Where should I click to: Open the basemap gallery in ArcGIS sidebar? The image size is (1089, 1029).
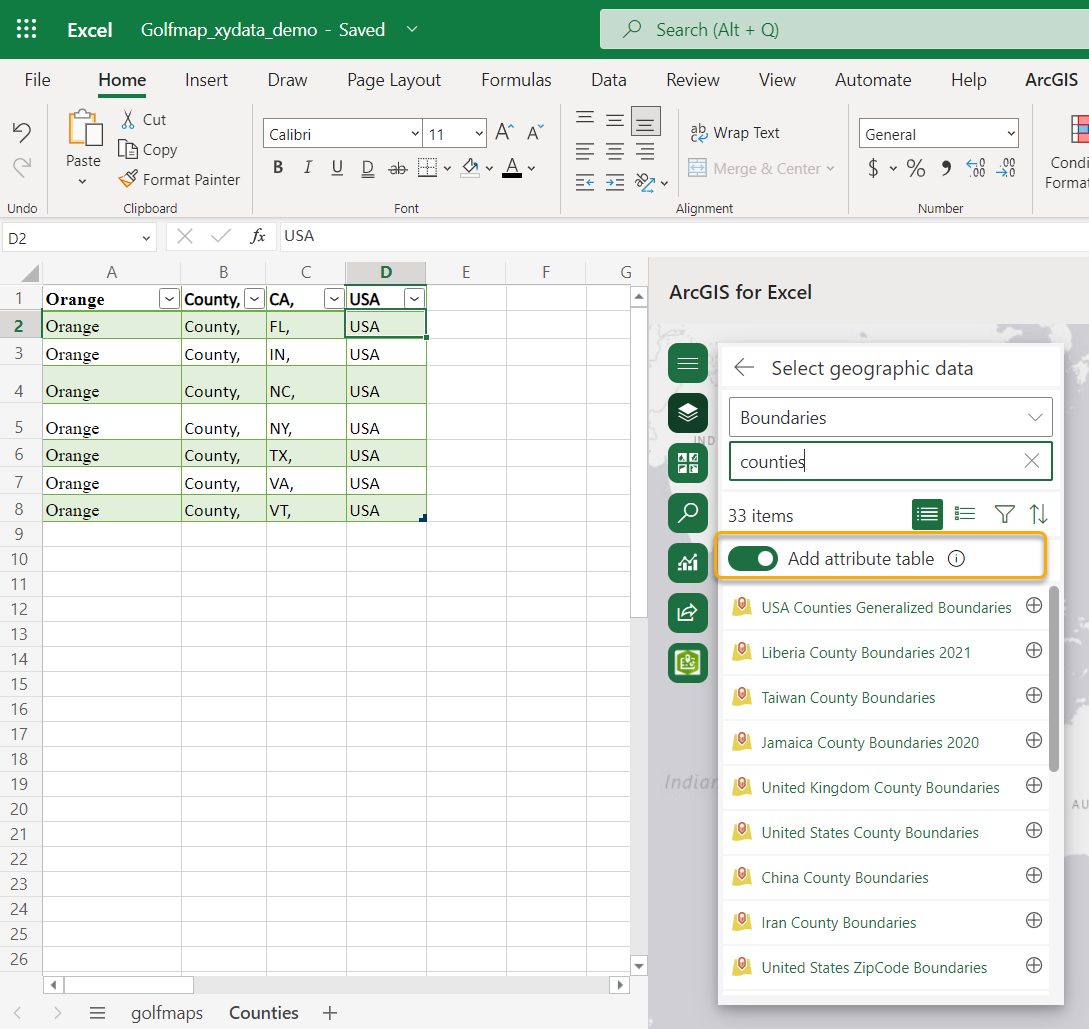pos(687,463)
